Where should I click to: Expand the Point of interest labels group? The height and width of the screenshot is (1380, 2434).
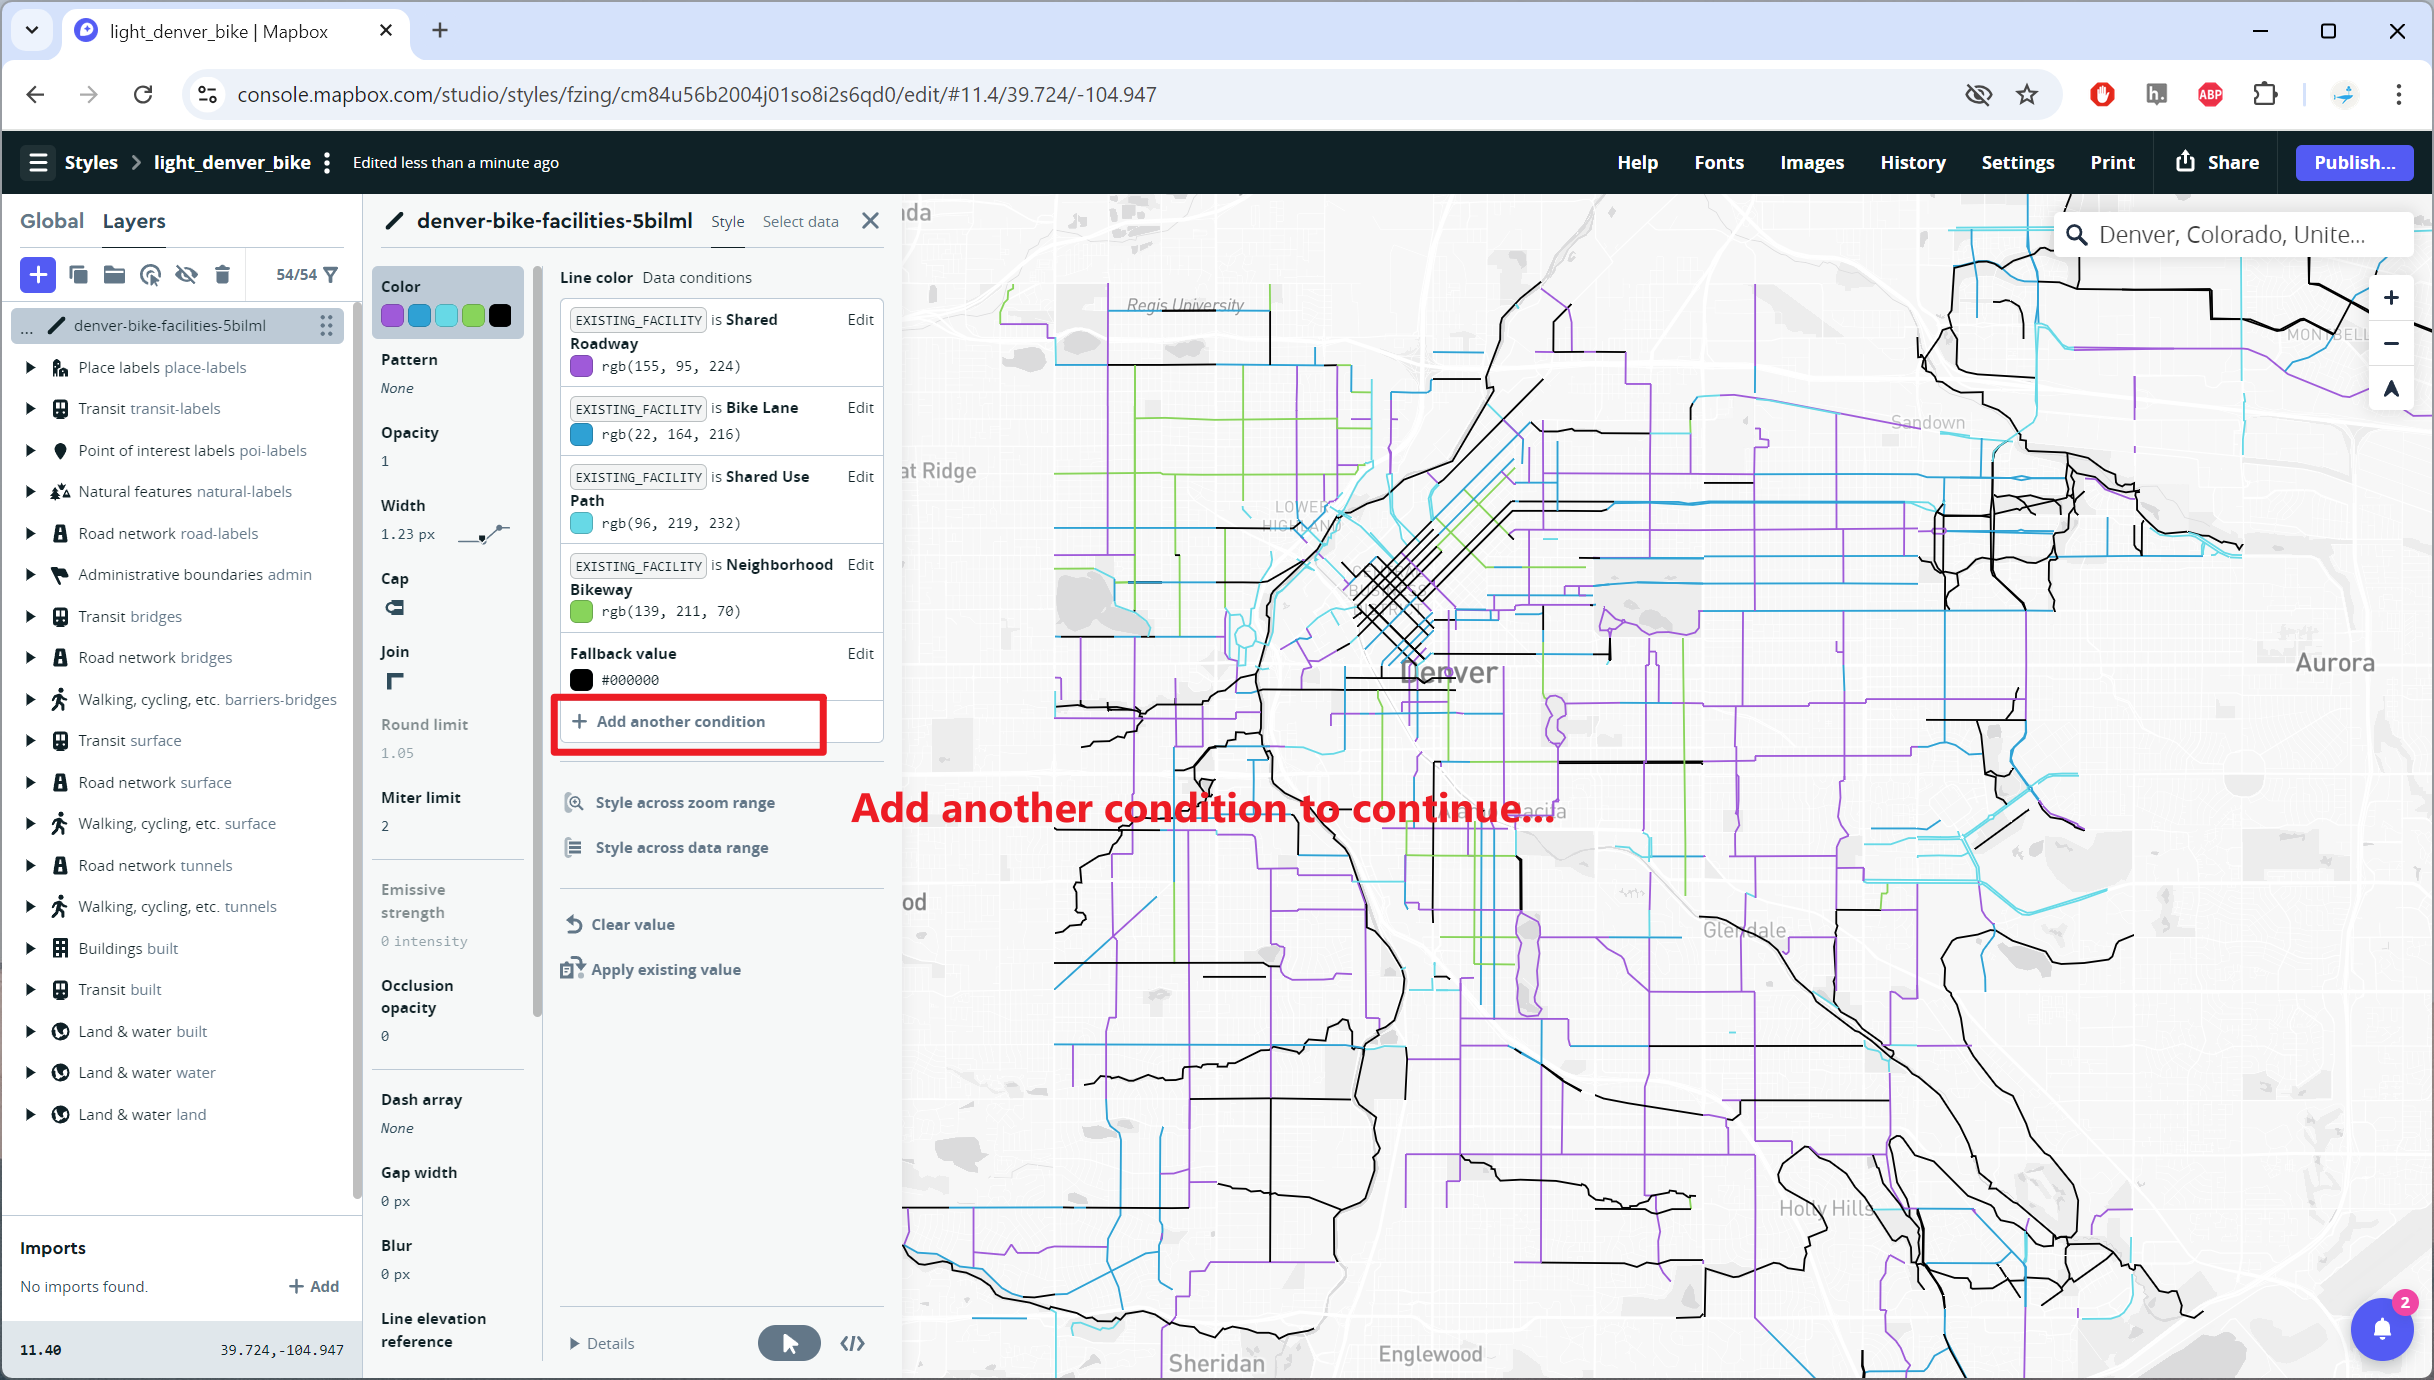30,450
